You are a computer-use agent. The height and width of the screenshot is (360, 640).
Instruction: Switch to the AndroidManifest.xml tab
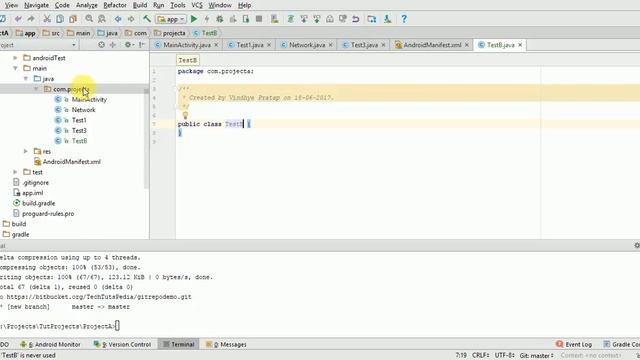[x=432, y=45]
